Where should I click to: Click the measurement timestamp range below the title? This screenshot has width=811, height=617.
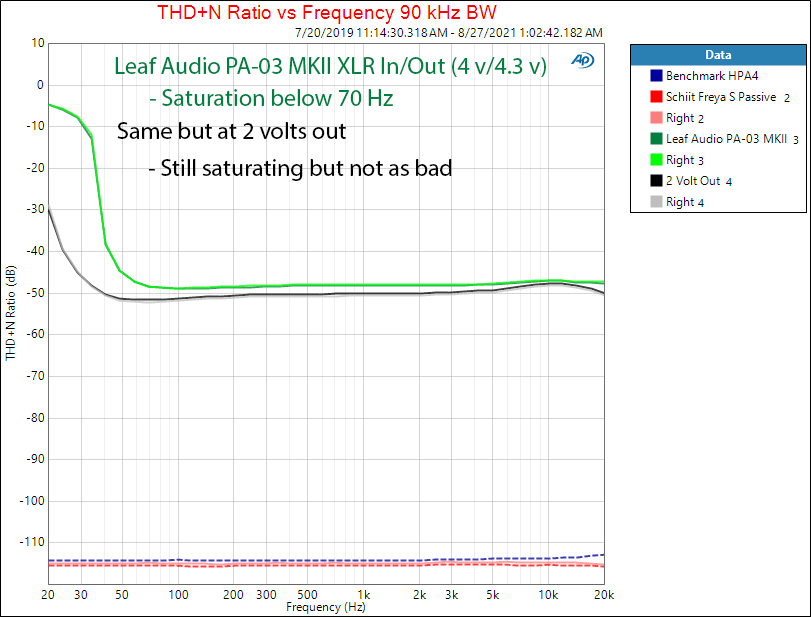(x=448, y=33)
